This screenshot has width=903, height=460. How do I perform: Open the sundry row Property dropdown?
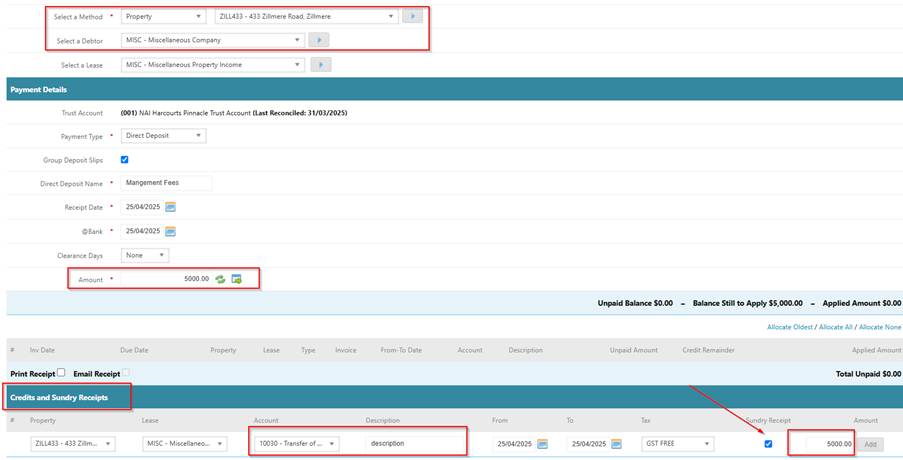pos(73,444)
